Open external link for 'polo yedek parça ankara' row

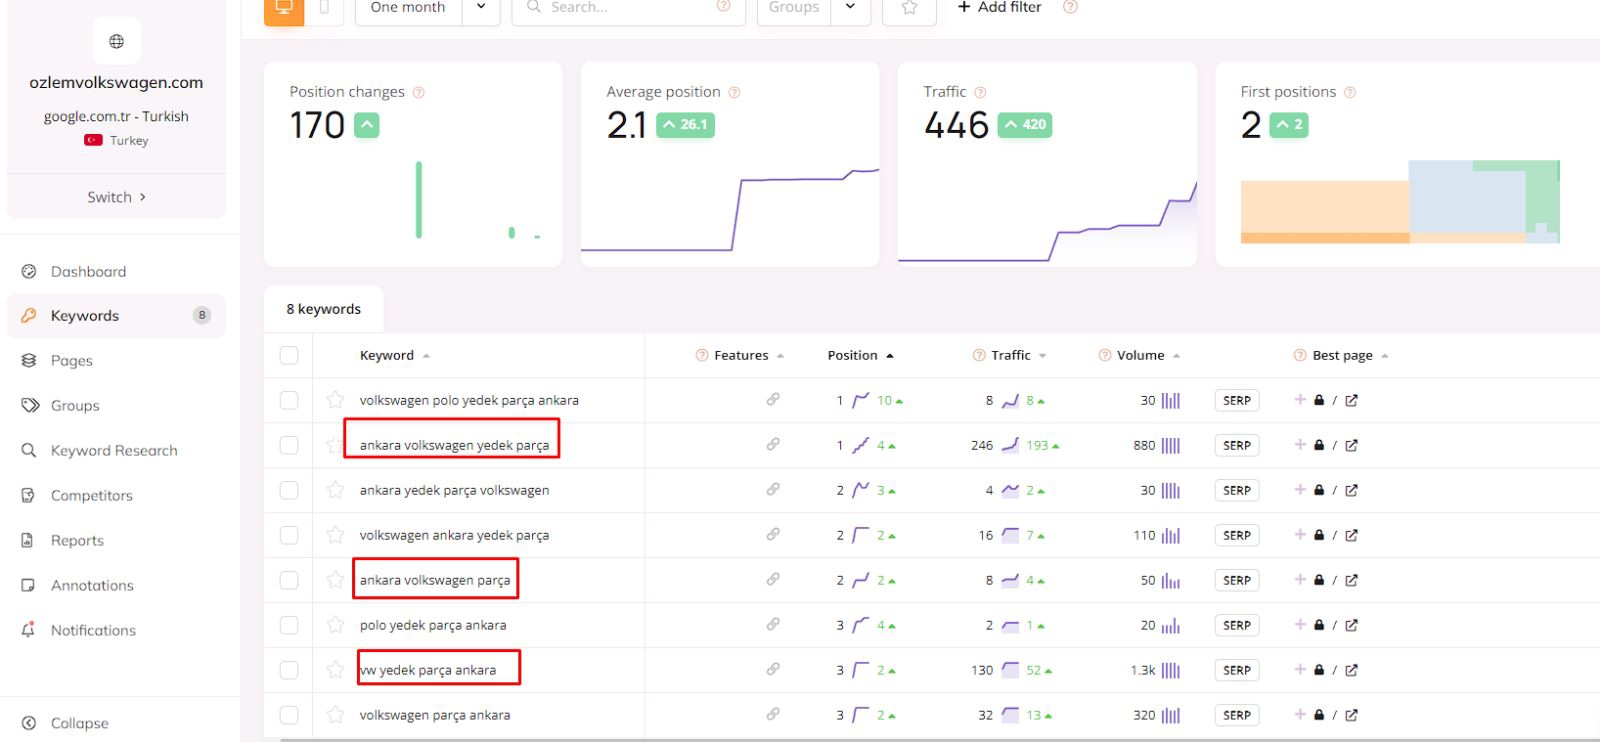pos(1352,625)
